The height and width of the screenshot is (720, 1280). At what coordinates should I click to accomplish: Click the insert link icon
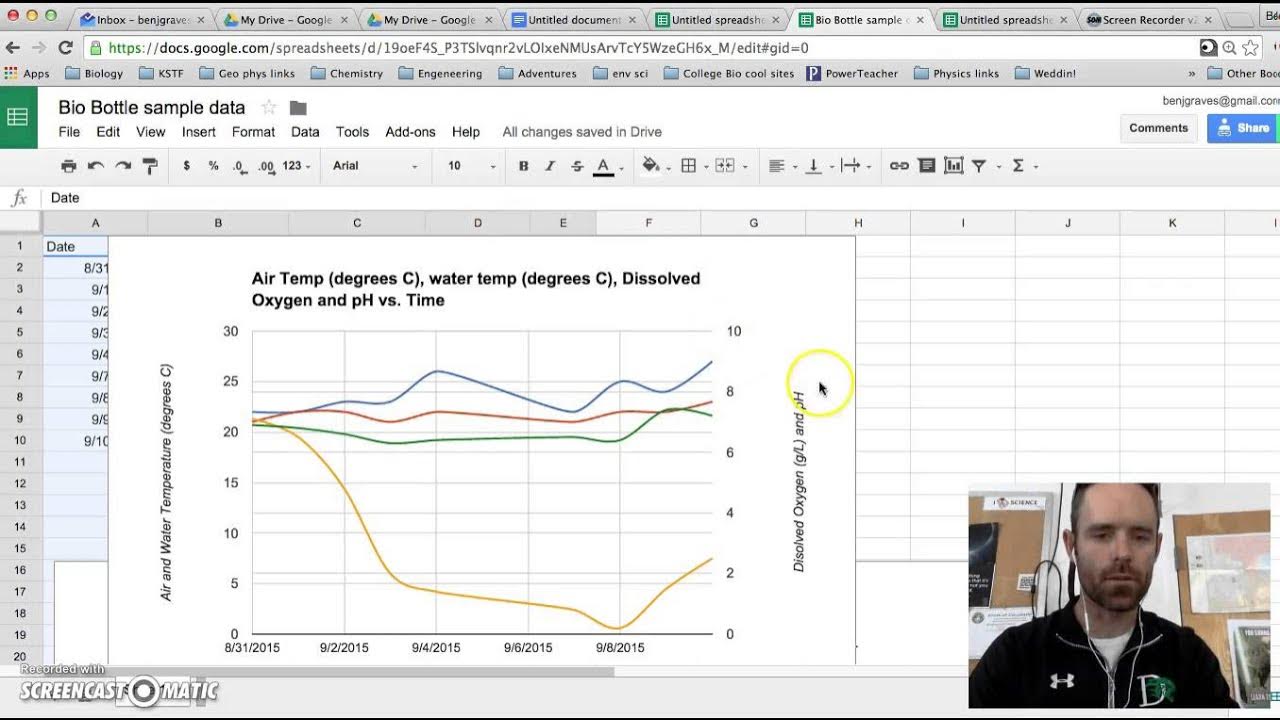click(899, 166)
